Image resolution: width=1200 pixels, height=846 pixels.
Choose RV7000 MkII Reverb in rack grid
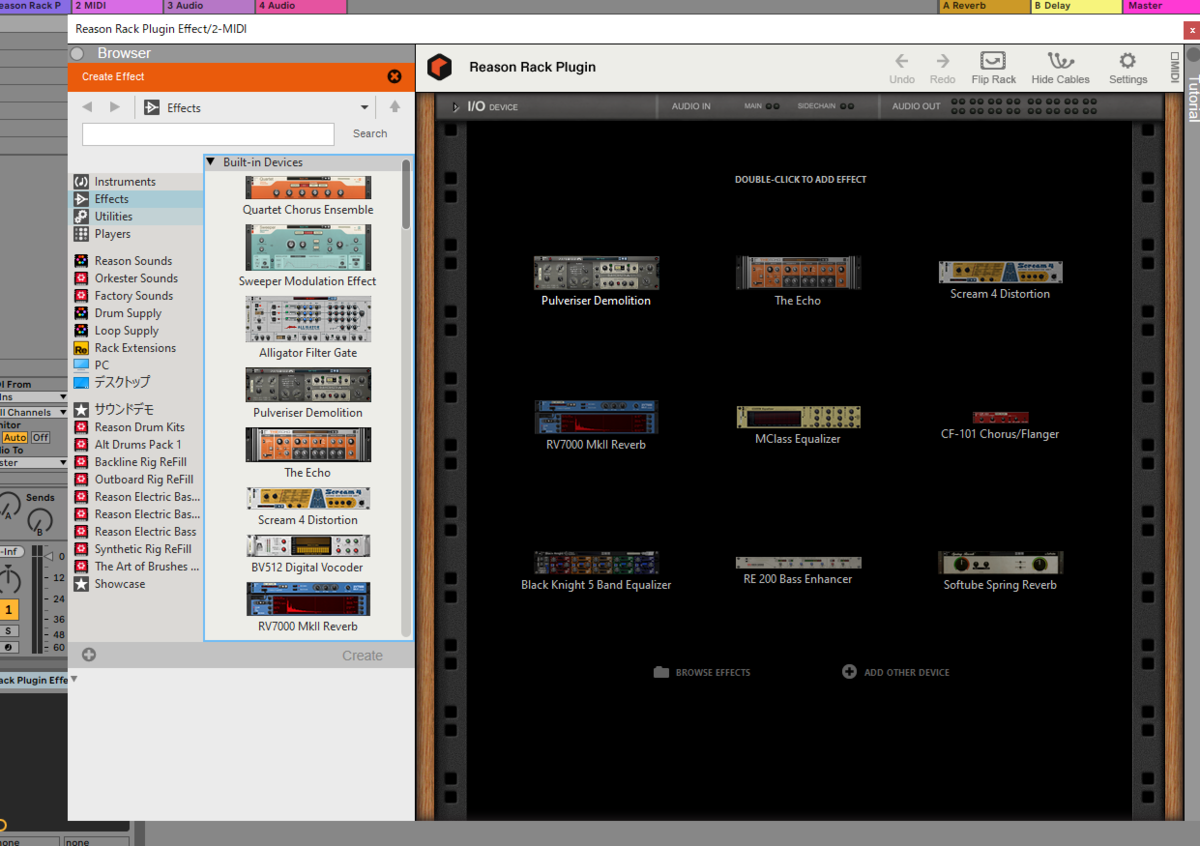(596, 425)
